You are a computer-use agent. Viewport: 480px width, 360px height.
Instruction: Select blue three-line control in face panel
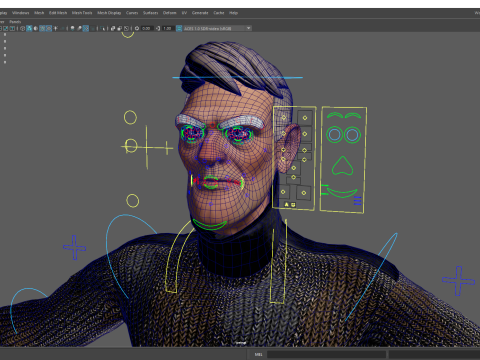click(x=357, y=201)
